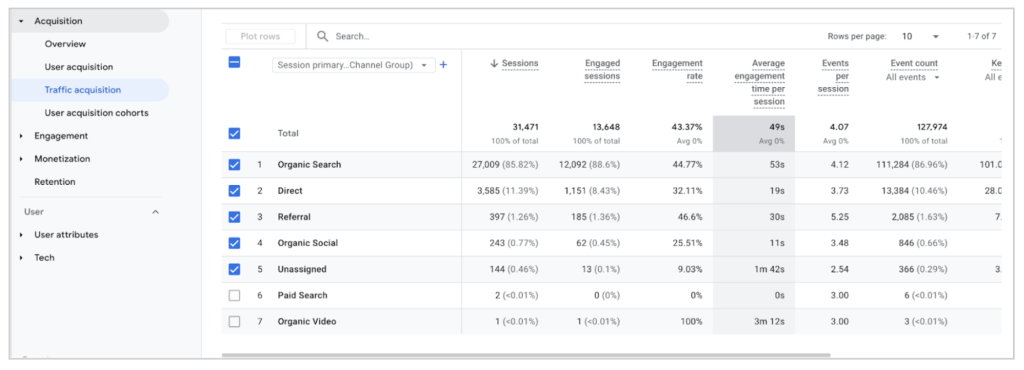Click the horizontal scrollbar below table
This screenshot has height=370, width=1024.
pyautogui.click(x=526, y=356)
